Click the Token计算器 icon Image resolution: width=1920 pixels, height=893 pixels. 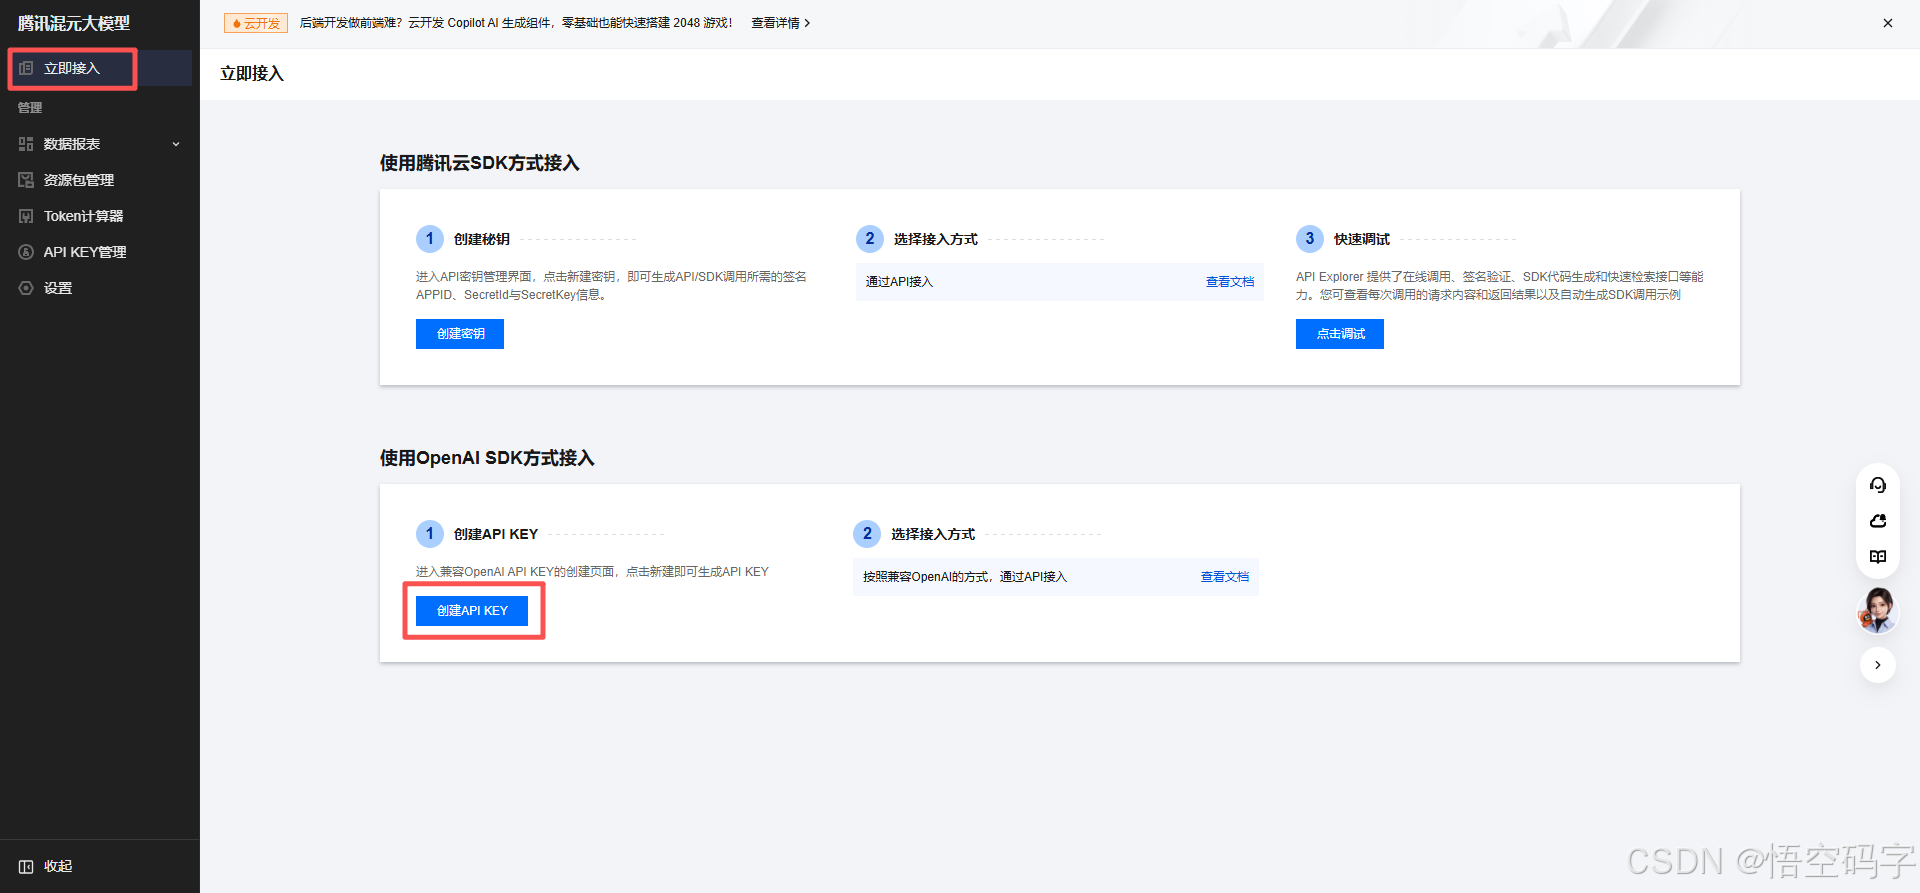coord(26,216)
